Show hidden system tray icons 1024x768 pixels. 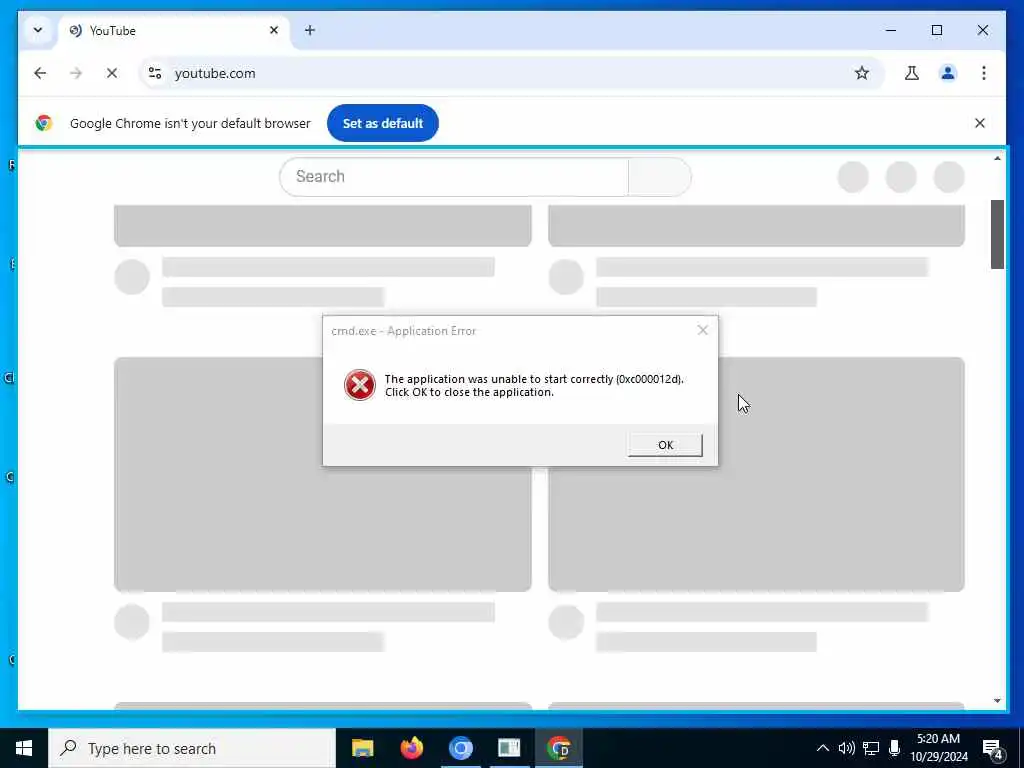[823, 748]
